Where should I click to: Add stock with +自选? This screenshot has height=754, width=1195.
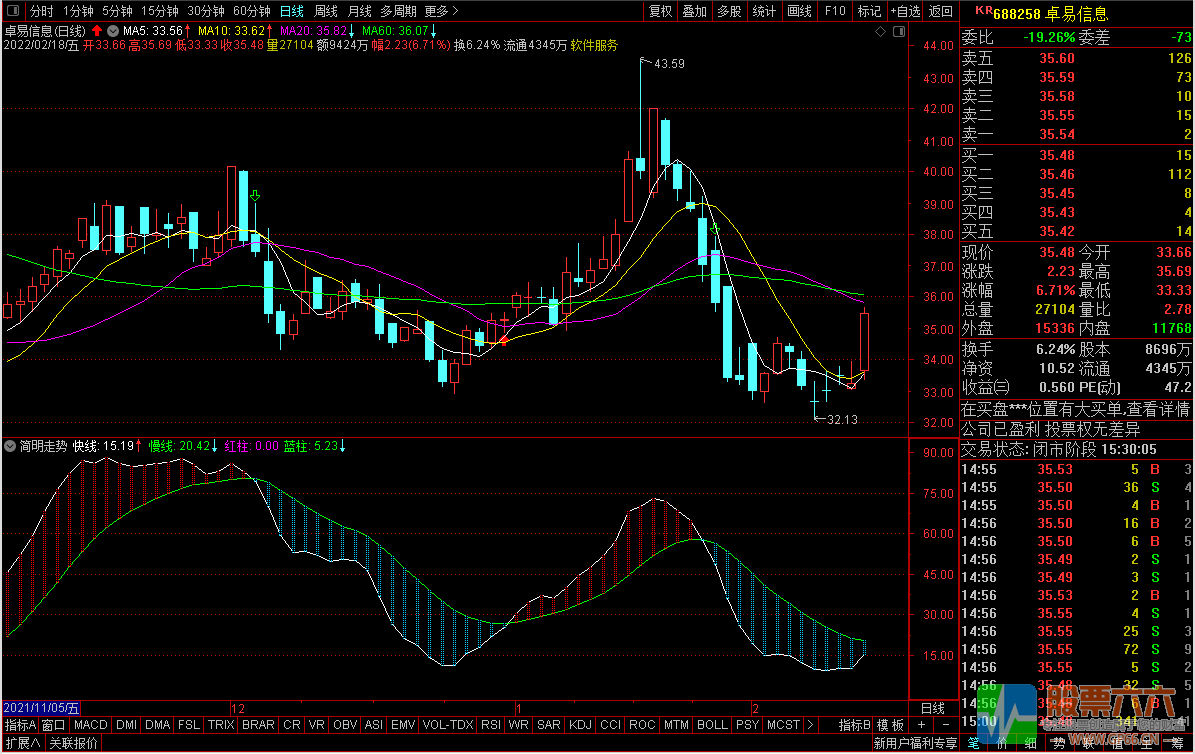pyautogui.click(x=905, y=11)
